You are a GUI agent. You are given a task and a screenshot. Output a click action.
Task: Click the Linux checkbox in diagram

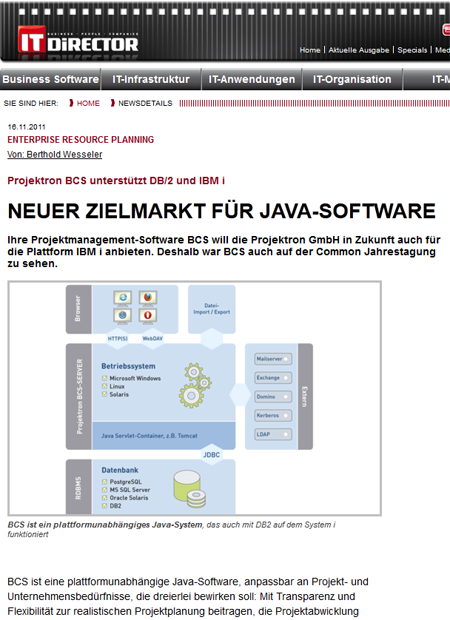(105, 386)
